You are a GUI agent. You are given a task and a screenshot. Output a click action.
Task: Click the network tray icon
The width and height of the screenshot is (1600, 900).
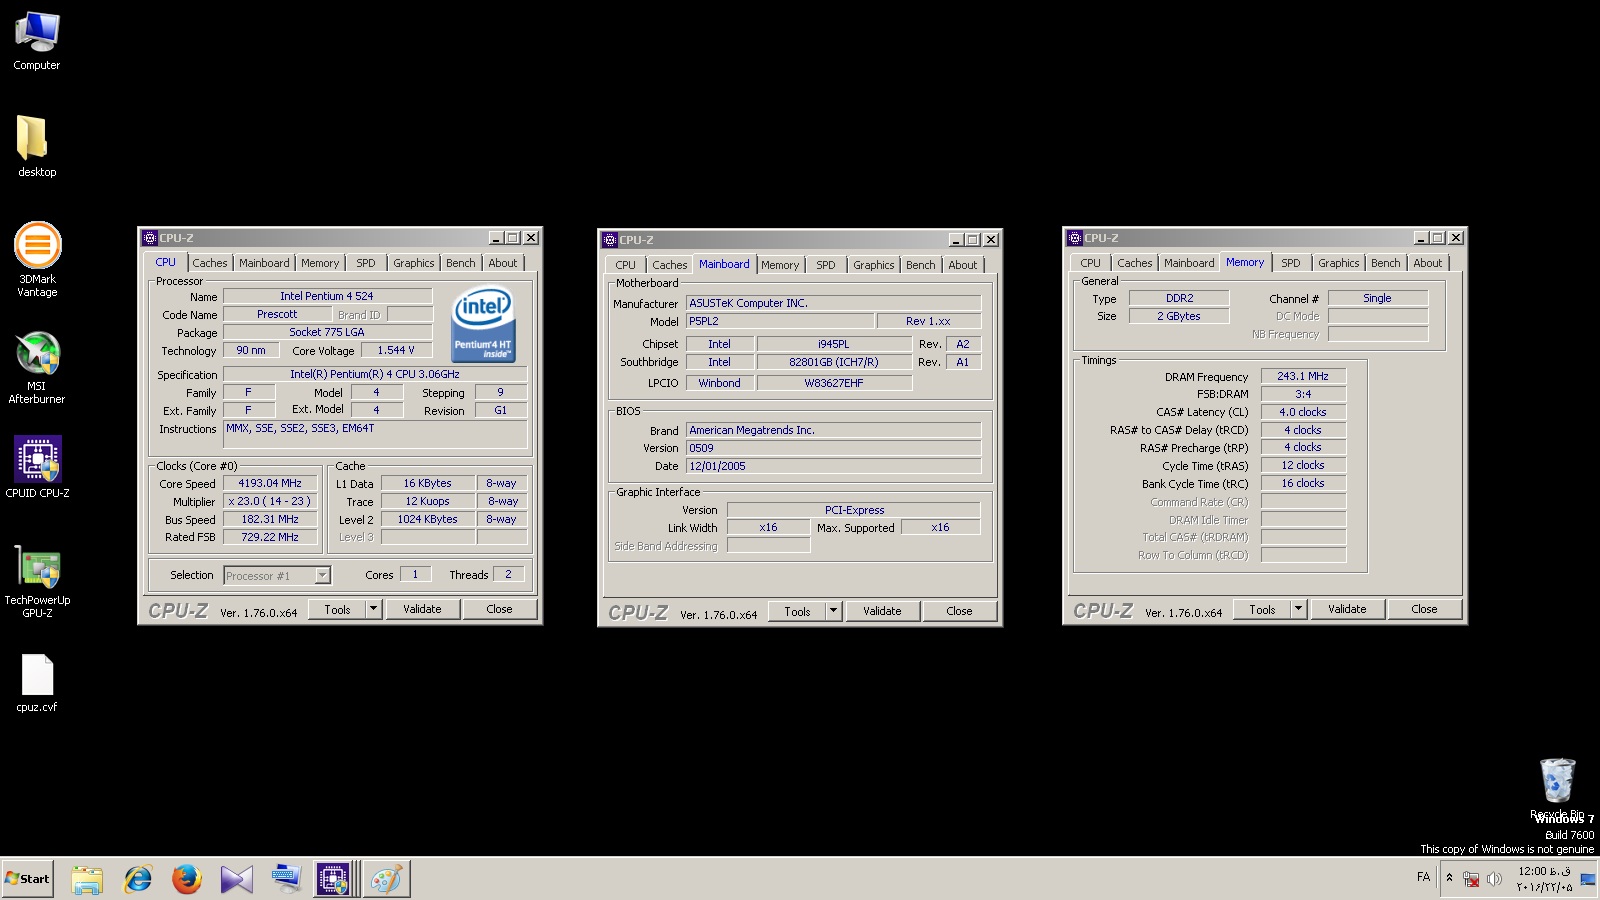coord(1471,879)
